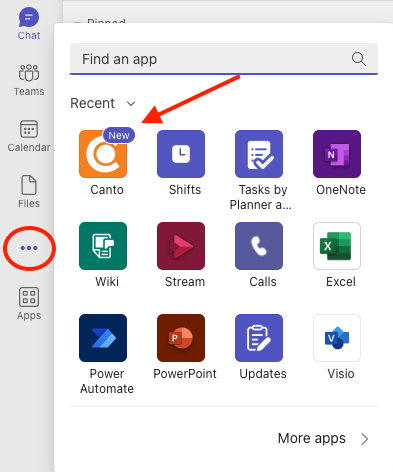Open Apps store in the sidebar
The image size is (393, 472).
coord(29,304)
